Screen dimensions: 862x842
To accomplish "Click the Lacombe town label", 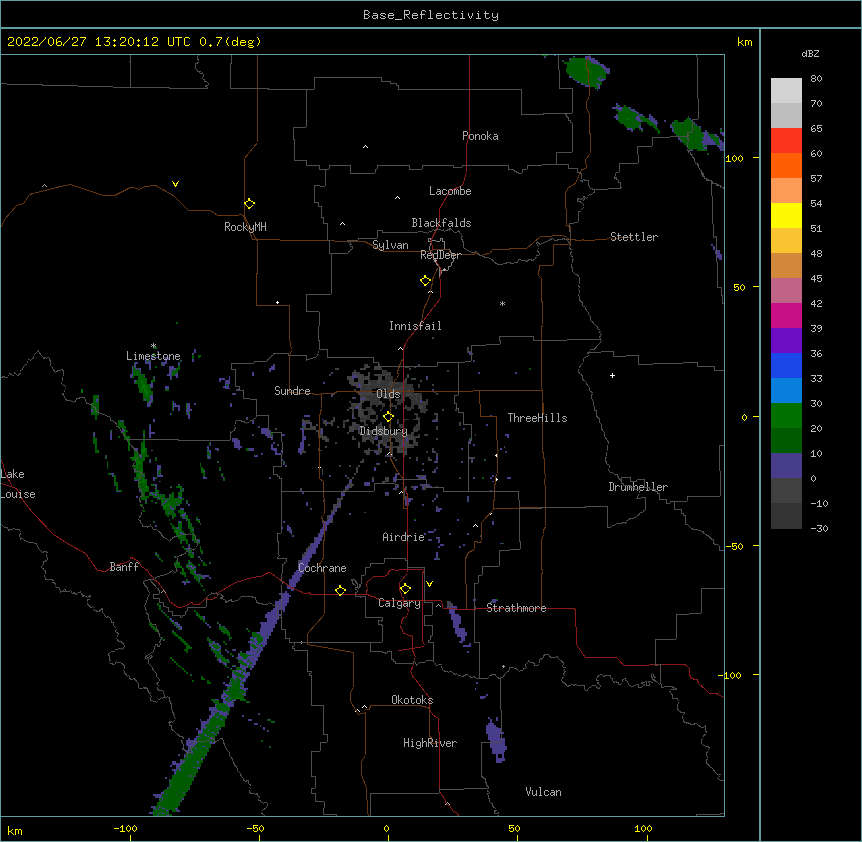I will (450, 191).
